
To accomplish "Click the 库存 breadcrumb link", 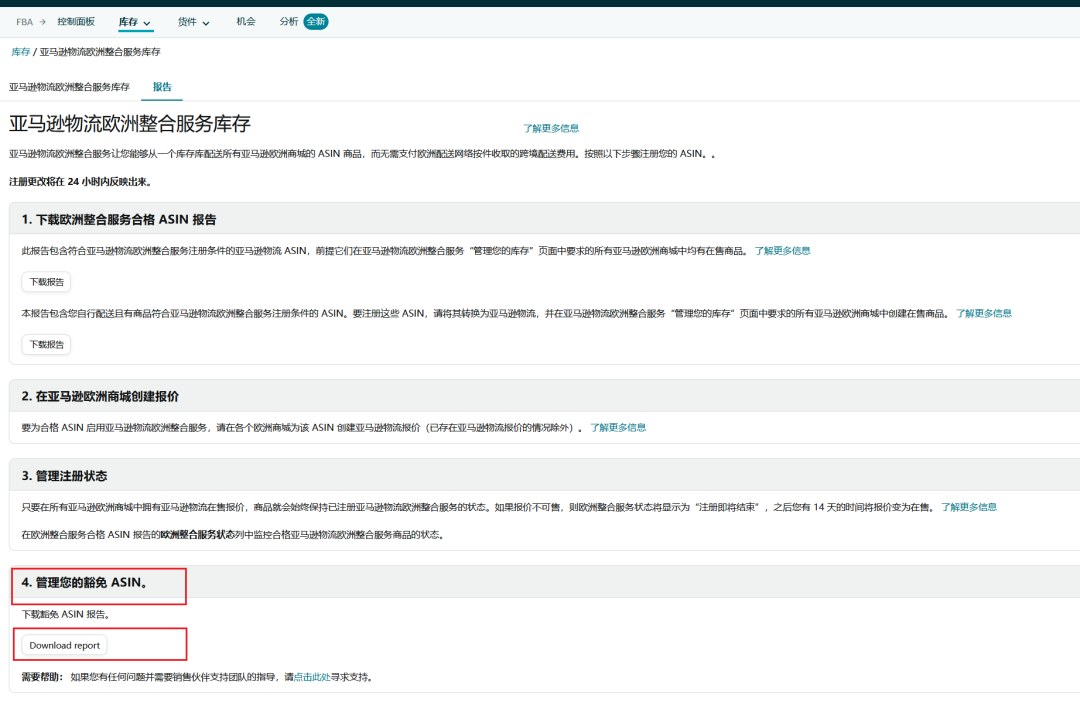I will point(21,52).
